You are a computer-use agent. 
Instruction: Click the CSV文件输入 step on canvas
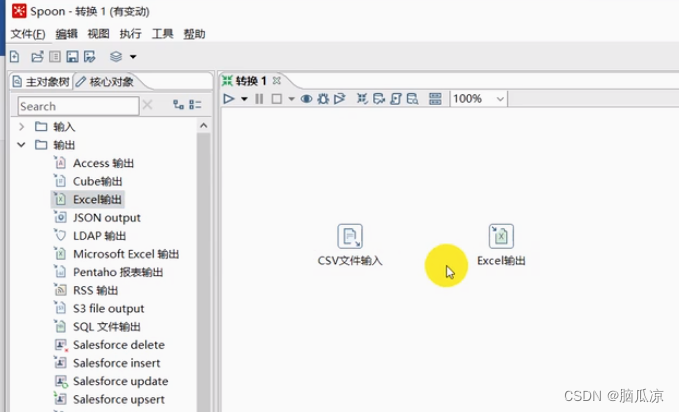pyautogui.click(x=350, y=237)
